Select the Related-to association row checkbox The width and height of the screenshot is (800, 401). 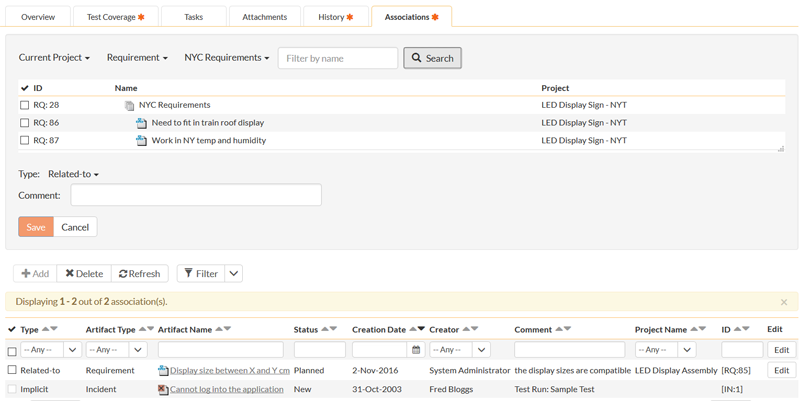tap(12, 370)
